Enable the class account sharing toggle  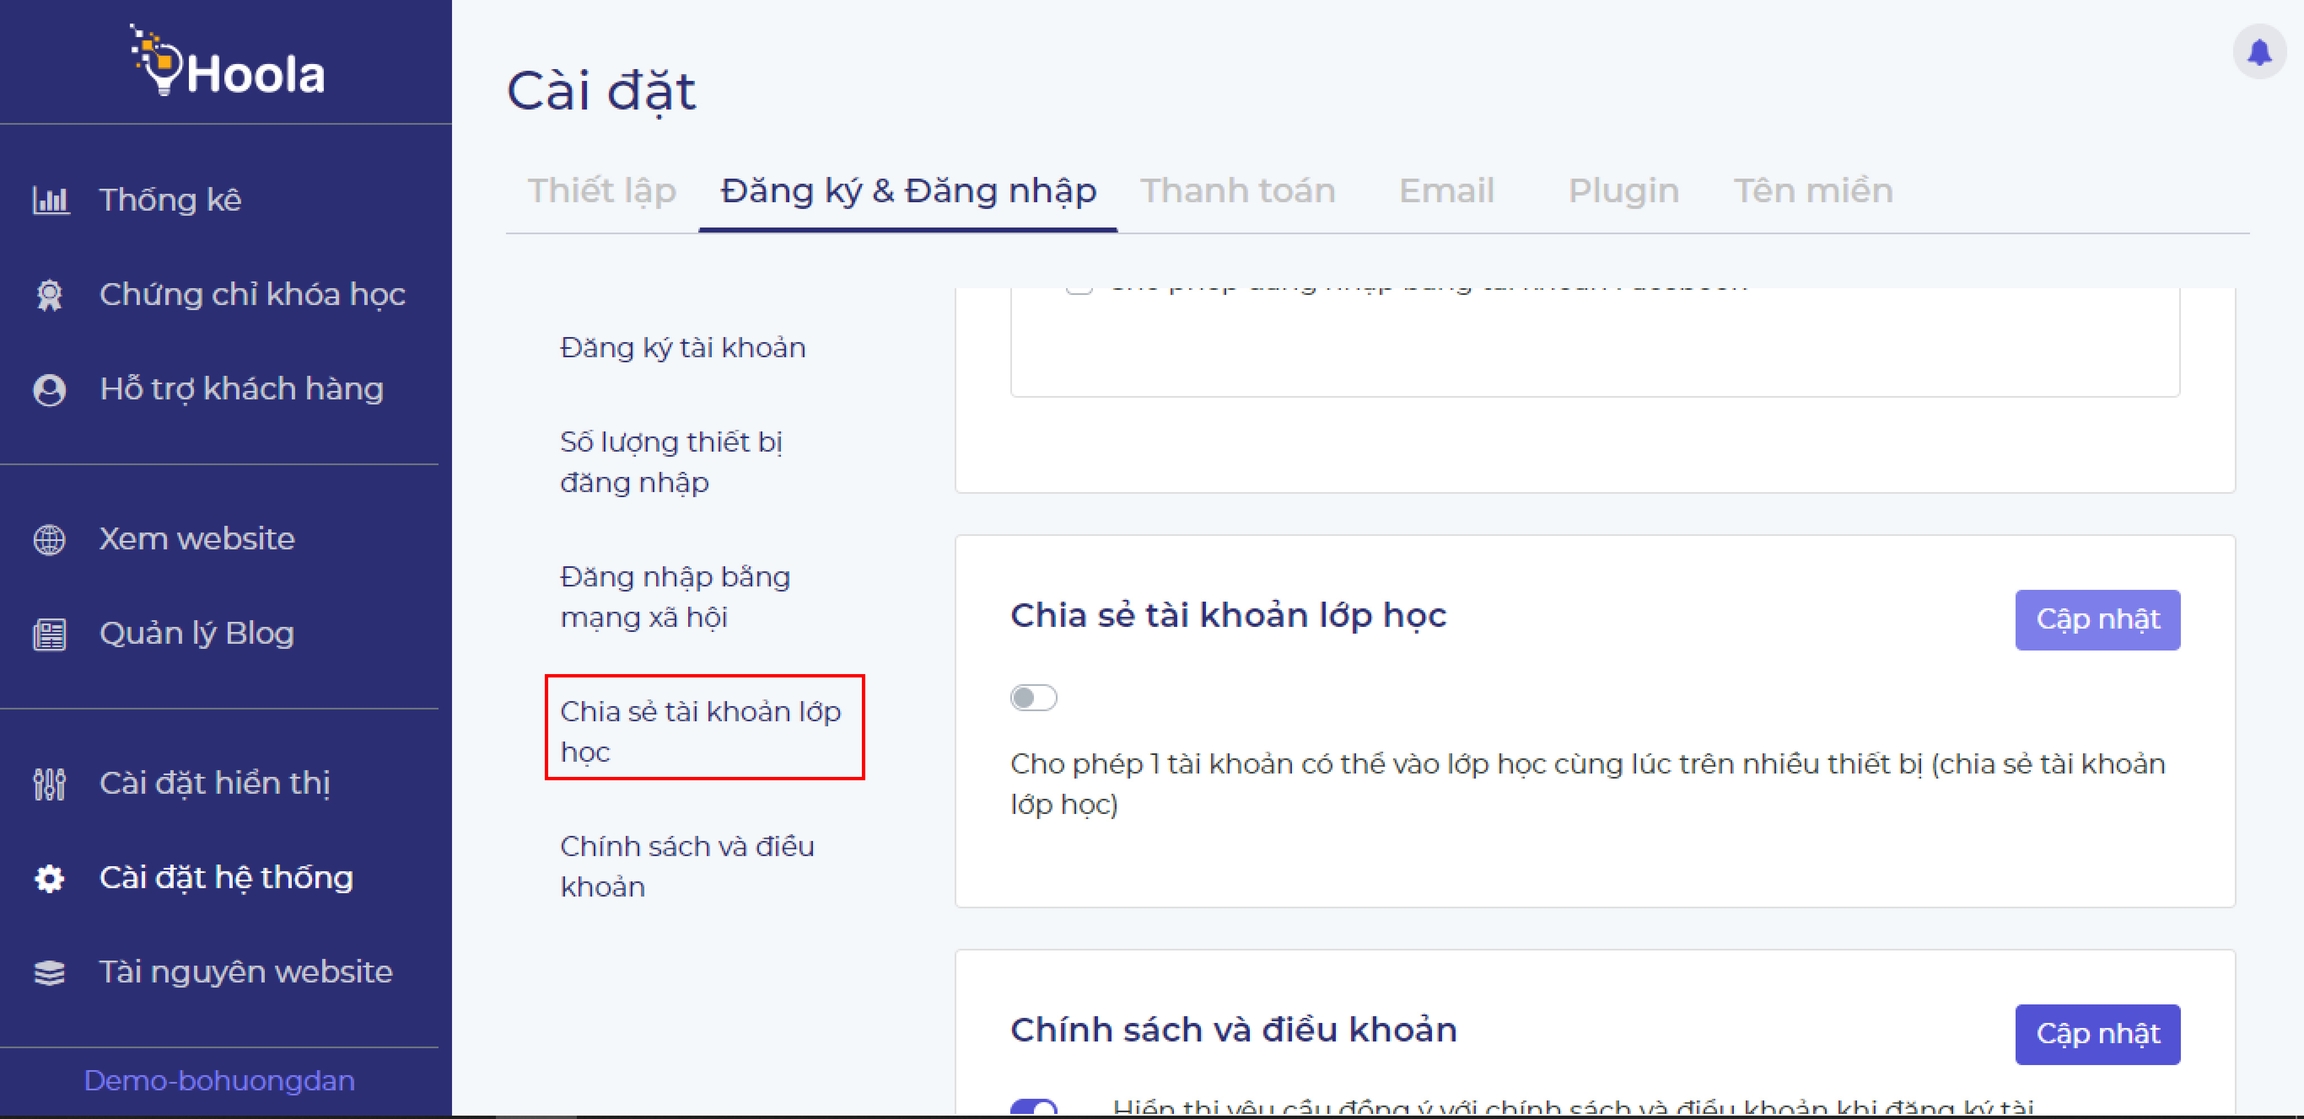click(x=1033, y=697)
